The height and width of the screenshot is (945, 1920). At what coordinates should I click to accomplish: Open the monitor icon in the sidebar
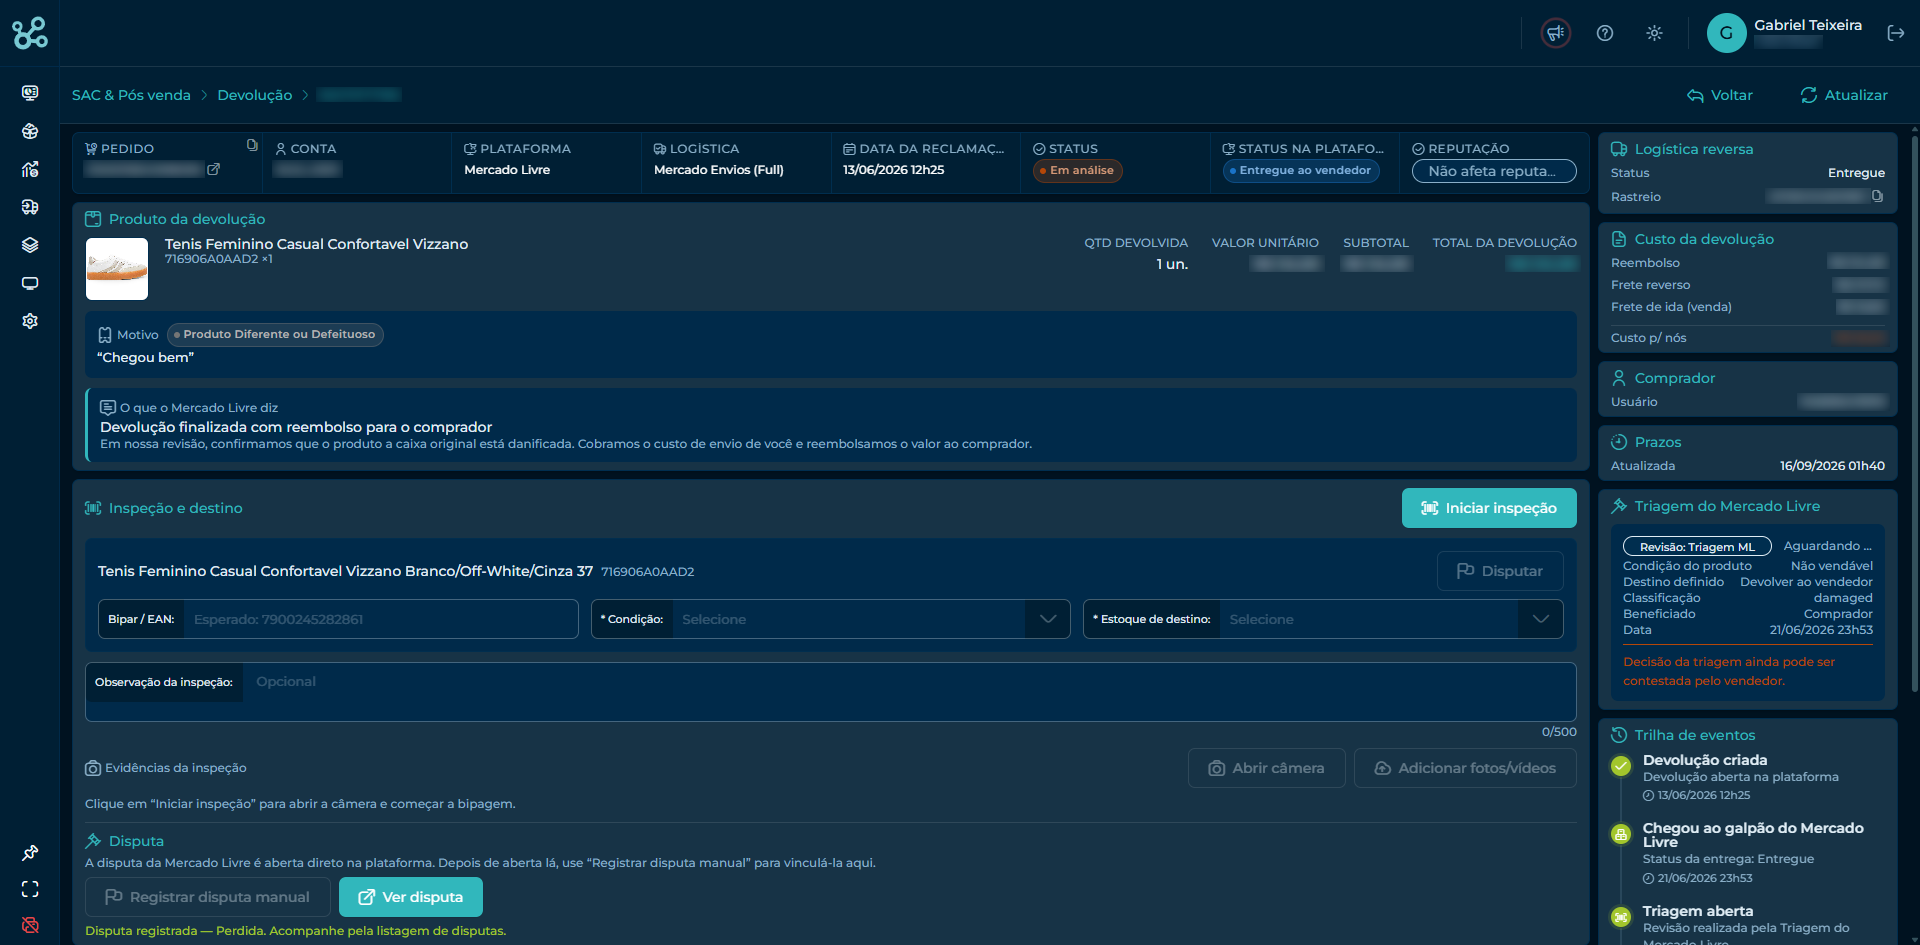point(30,283)
